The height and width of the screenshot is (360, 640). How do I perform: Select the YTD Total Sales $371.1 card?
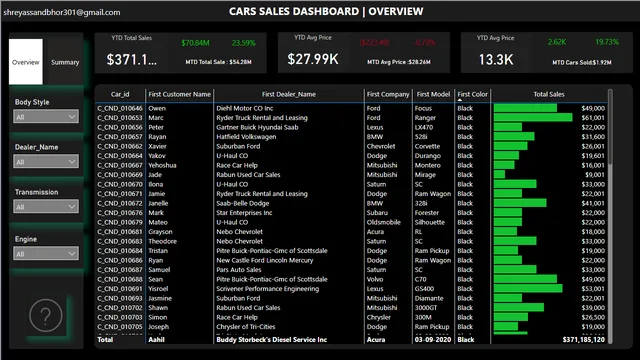click(180, 53)
